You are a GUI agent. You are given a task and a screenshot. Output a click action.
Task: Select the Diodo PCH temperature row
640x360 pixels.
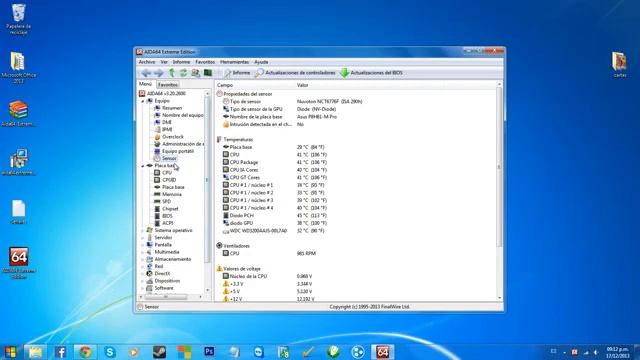(x=274, y=216)
